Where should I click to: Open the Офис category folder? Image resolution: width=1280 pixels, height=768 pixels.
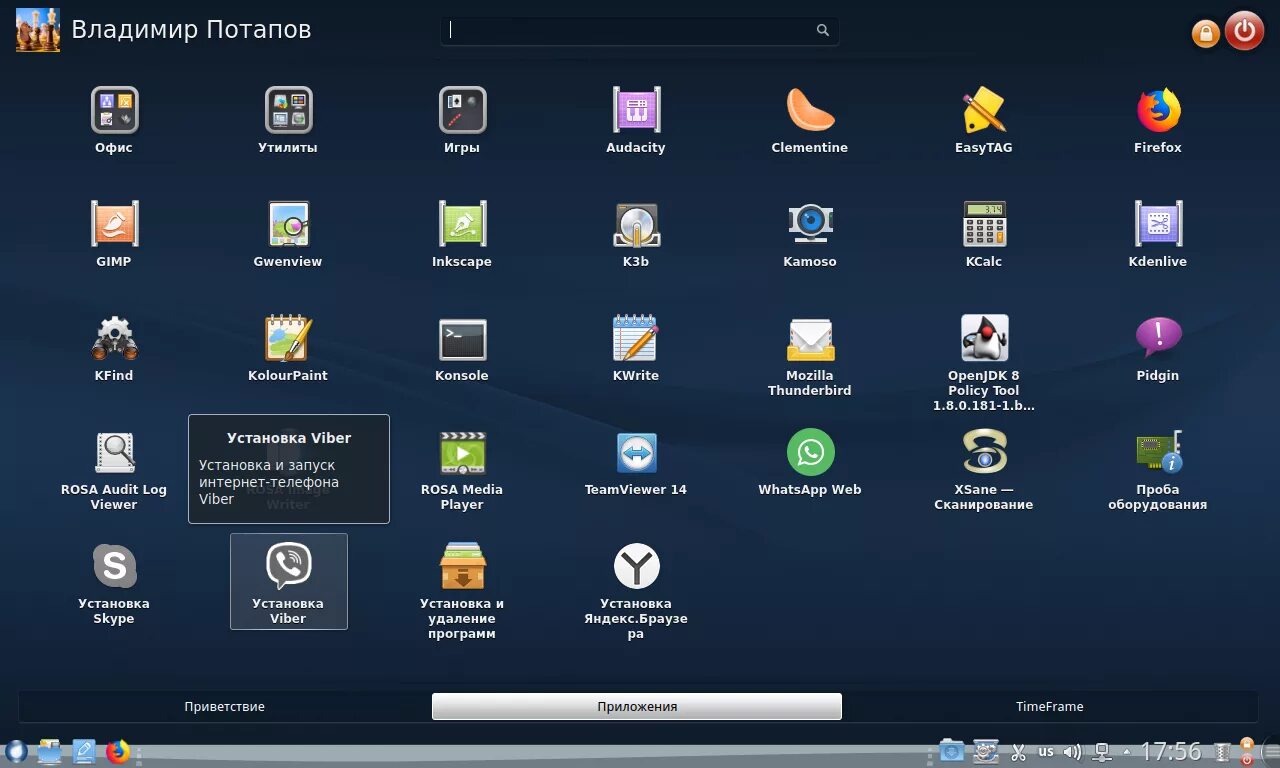click(x=114, y=120)
